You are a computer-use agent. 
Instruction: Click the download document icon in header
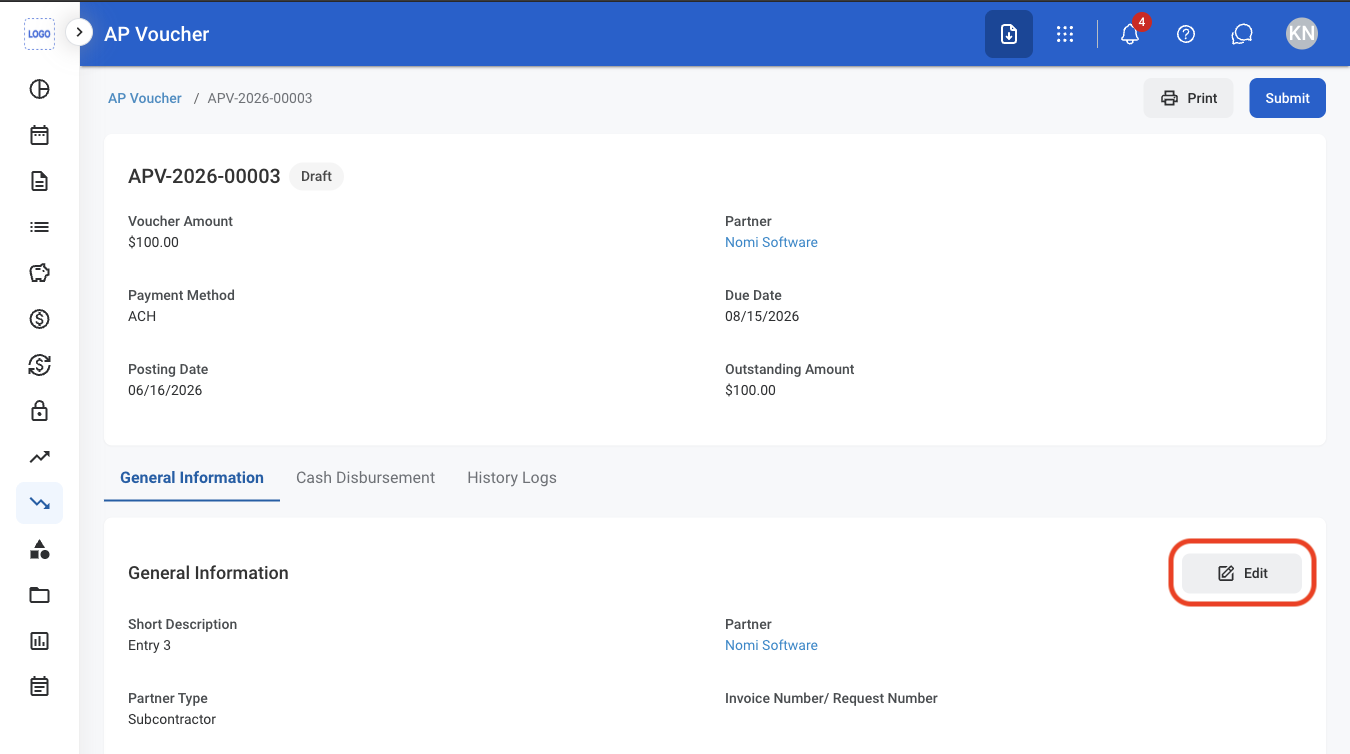tap(1009, 34)
